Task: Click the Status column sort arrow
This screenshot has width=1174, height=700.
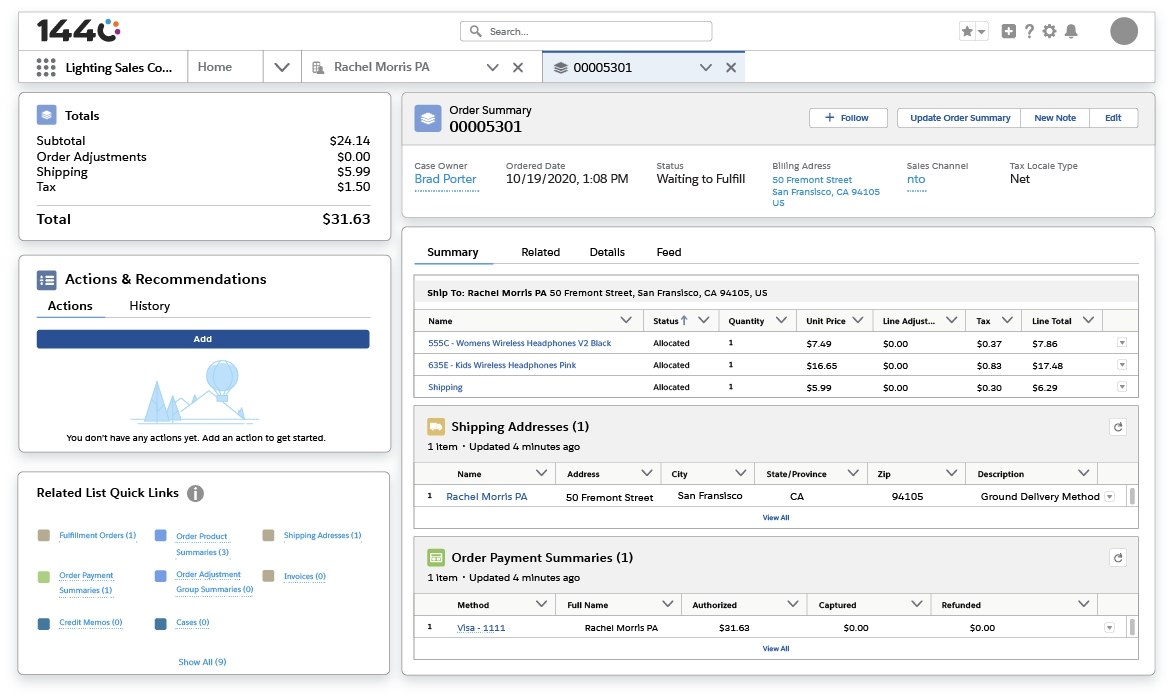Action: click(x=684, y=320)
